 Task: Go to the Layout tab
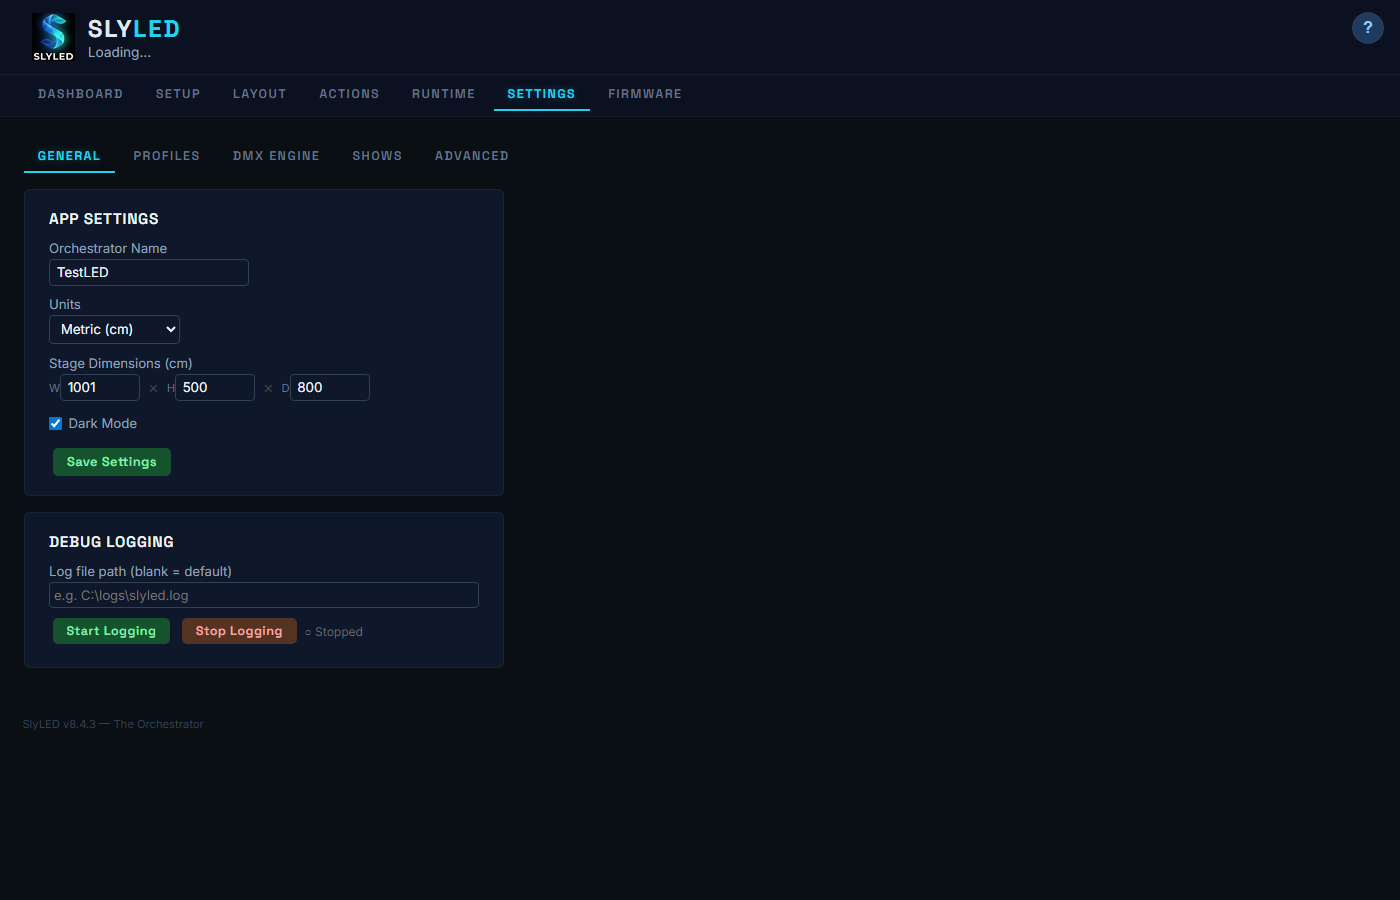[259, 94]
